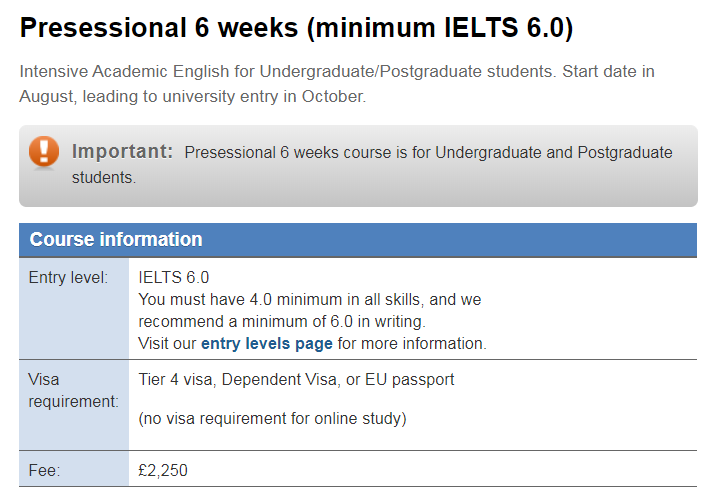Click the Visa requirement row label
708x494 pixels.
click(x=73, y=390)
